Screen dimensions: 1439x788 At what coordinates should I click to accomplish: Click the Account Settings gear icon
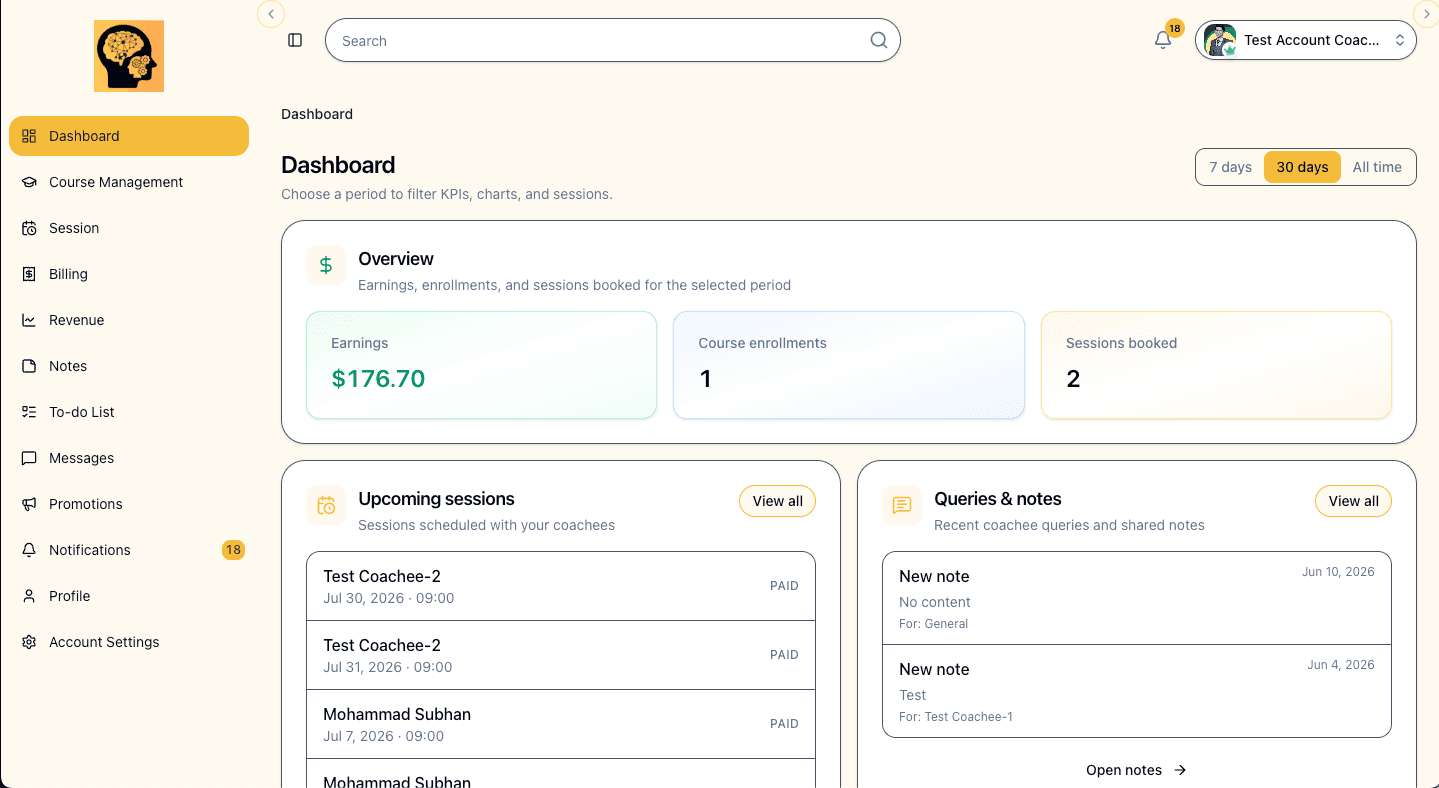tap(29, 642)
